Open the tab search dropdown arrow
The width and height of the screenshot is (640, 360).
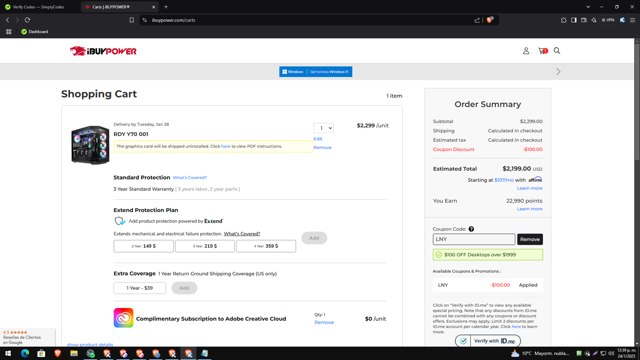pos(588,7)
